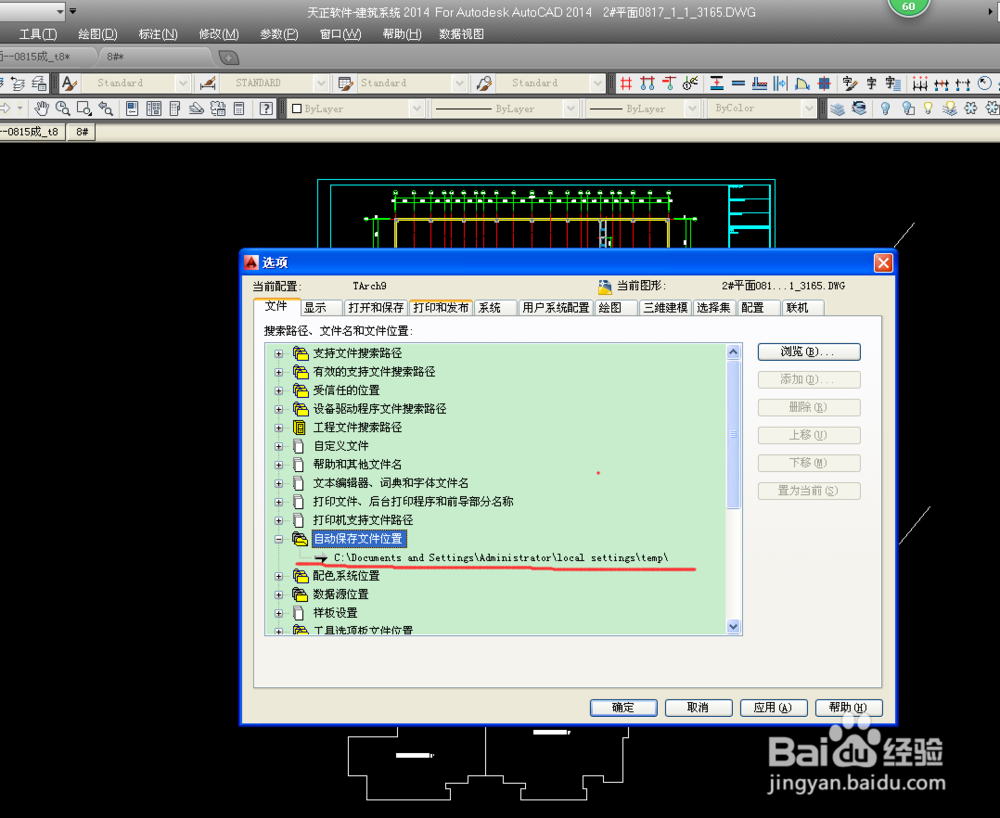
Task: Open the multileader style icon
Action: [485, 83]
